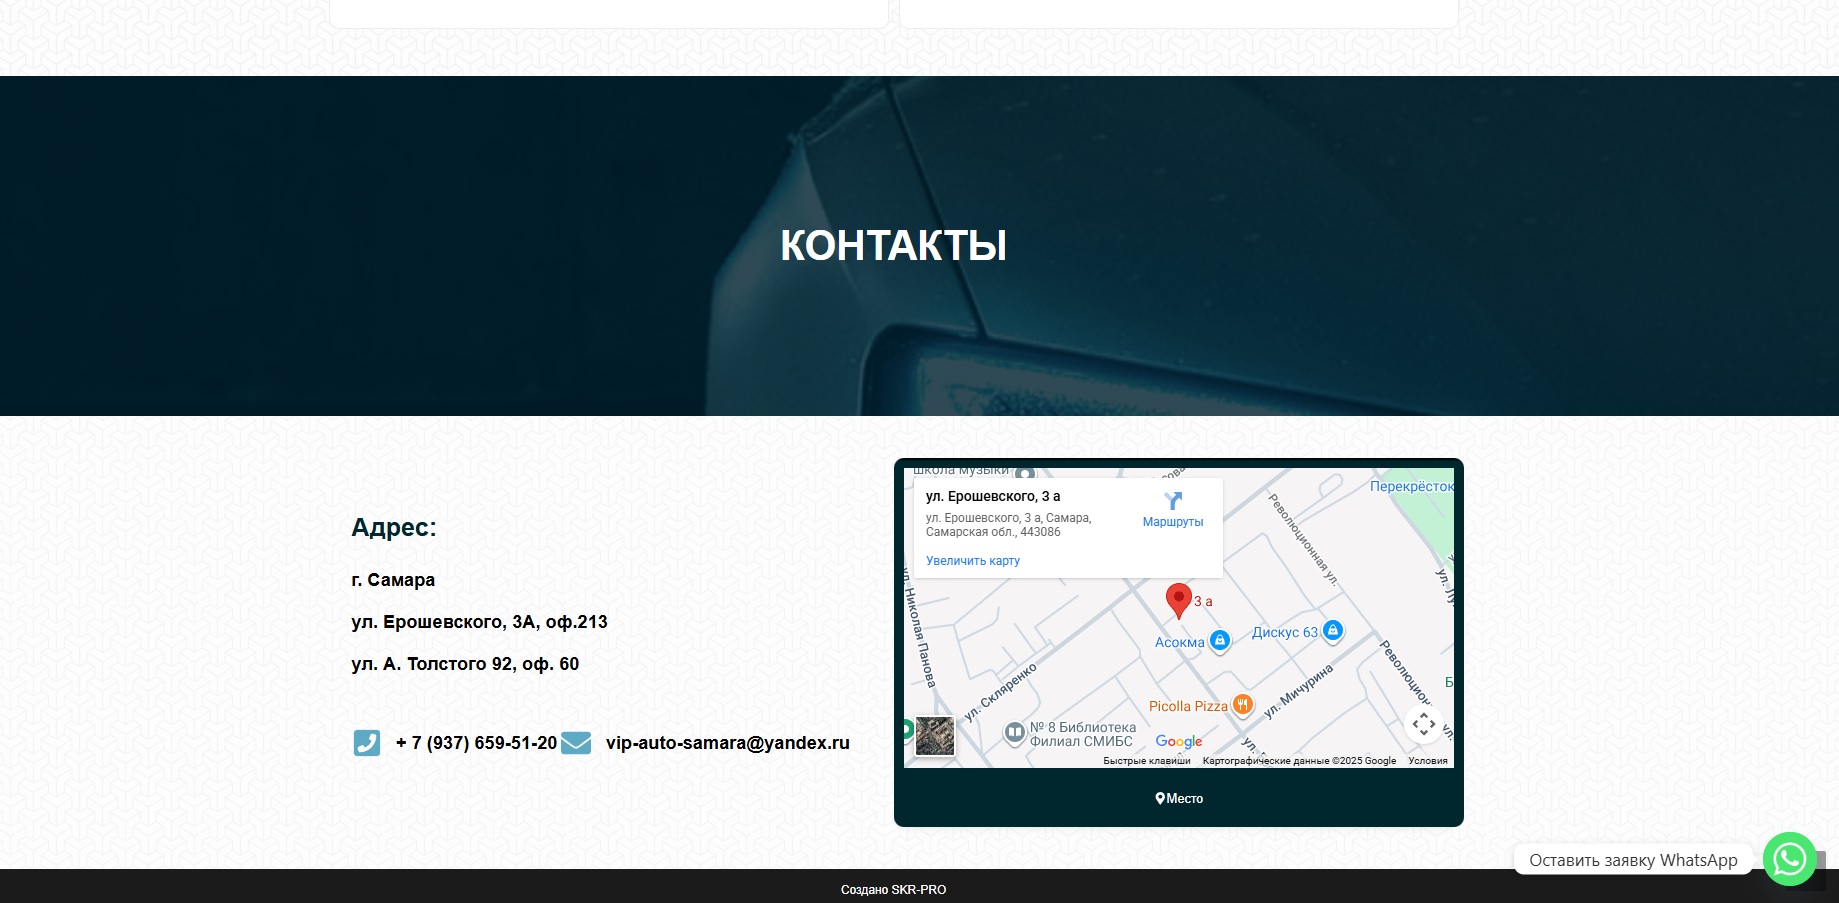Click the Оставить заявку WhatsApp label
This screenshot has height=903, width=1839.
click(x=1632, y=860)
